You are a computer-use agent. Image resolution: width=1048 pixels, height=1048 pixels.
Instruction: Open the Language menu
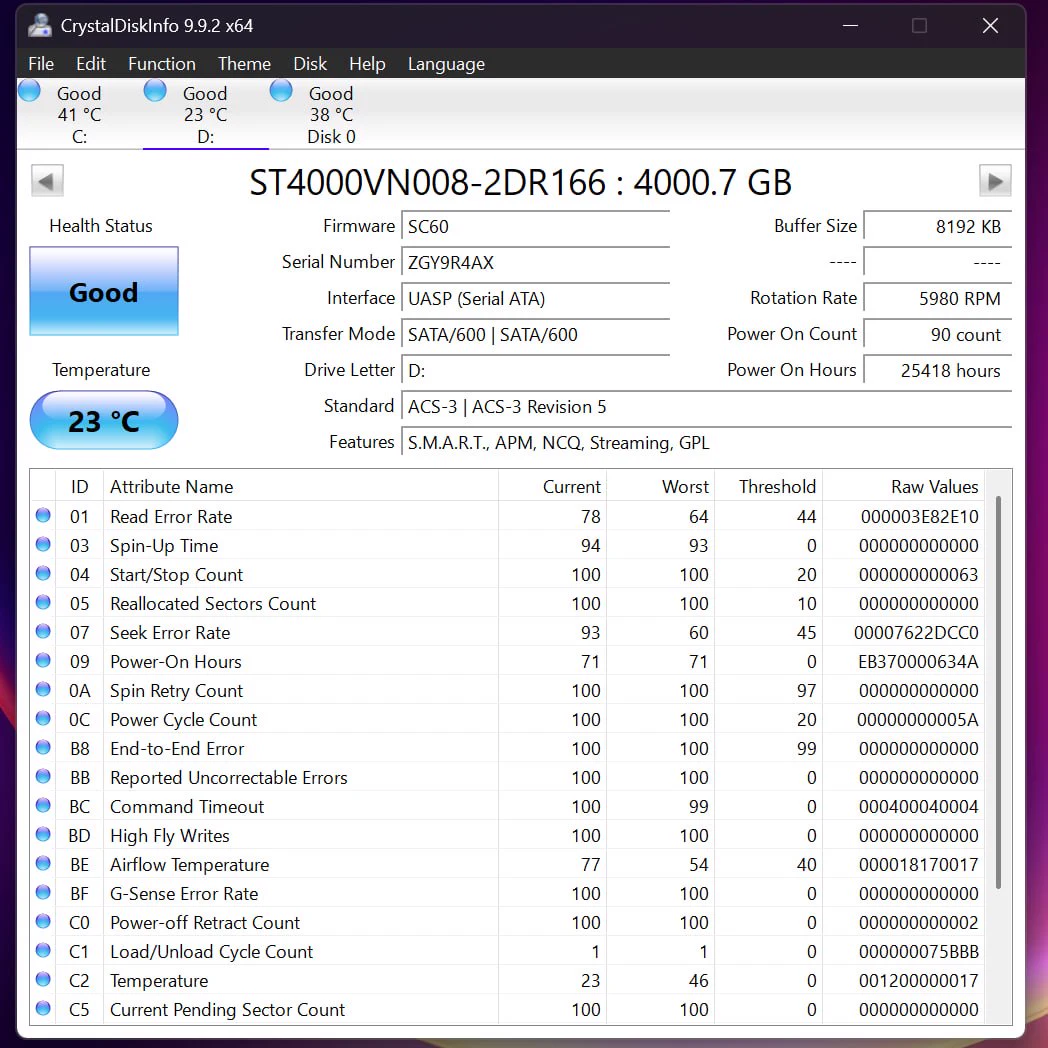(446, 63)
